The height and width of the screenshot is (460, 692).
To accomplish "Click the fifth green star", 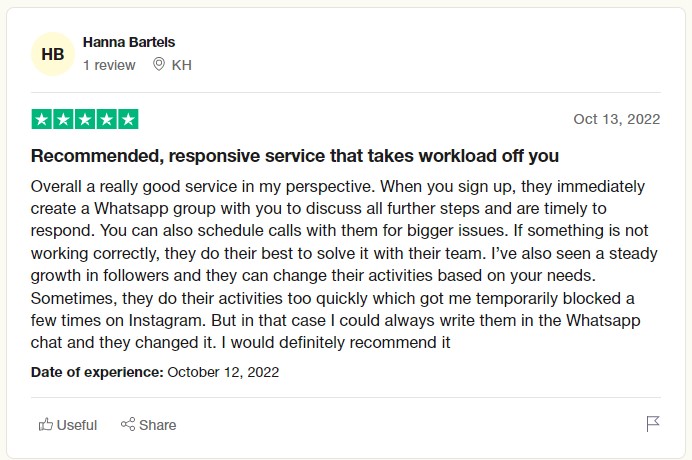I will pyautogui.click(x=128, y=119).
